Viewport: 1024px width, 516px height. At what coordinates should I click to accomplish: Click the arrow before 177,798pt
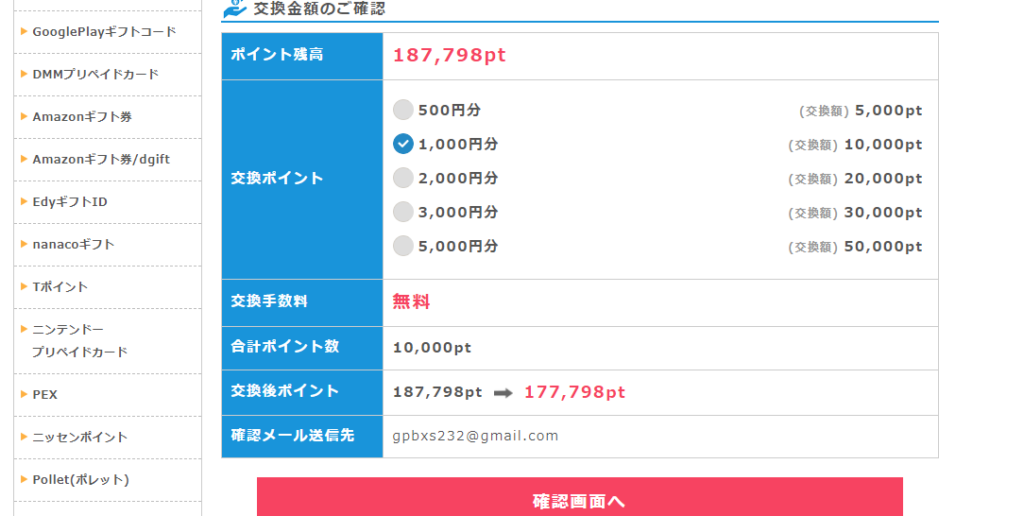(503, 393)
